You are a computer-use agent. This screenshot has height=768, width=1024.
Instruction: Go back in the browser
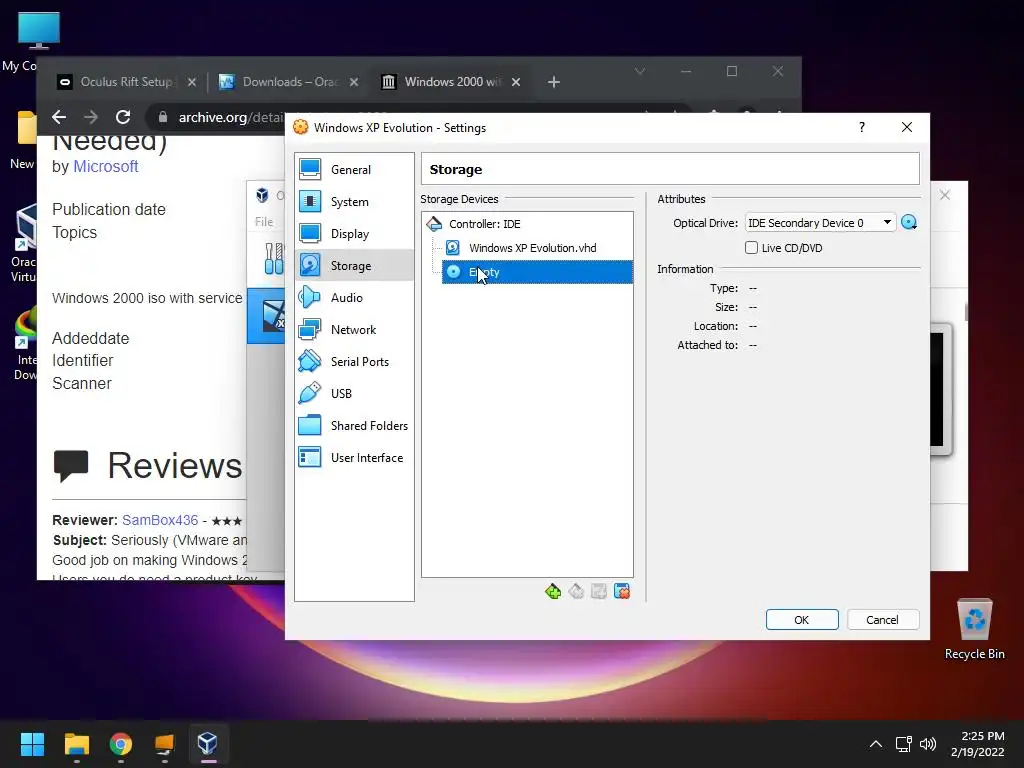[59, 118]
